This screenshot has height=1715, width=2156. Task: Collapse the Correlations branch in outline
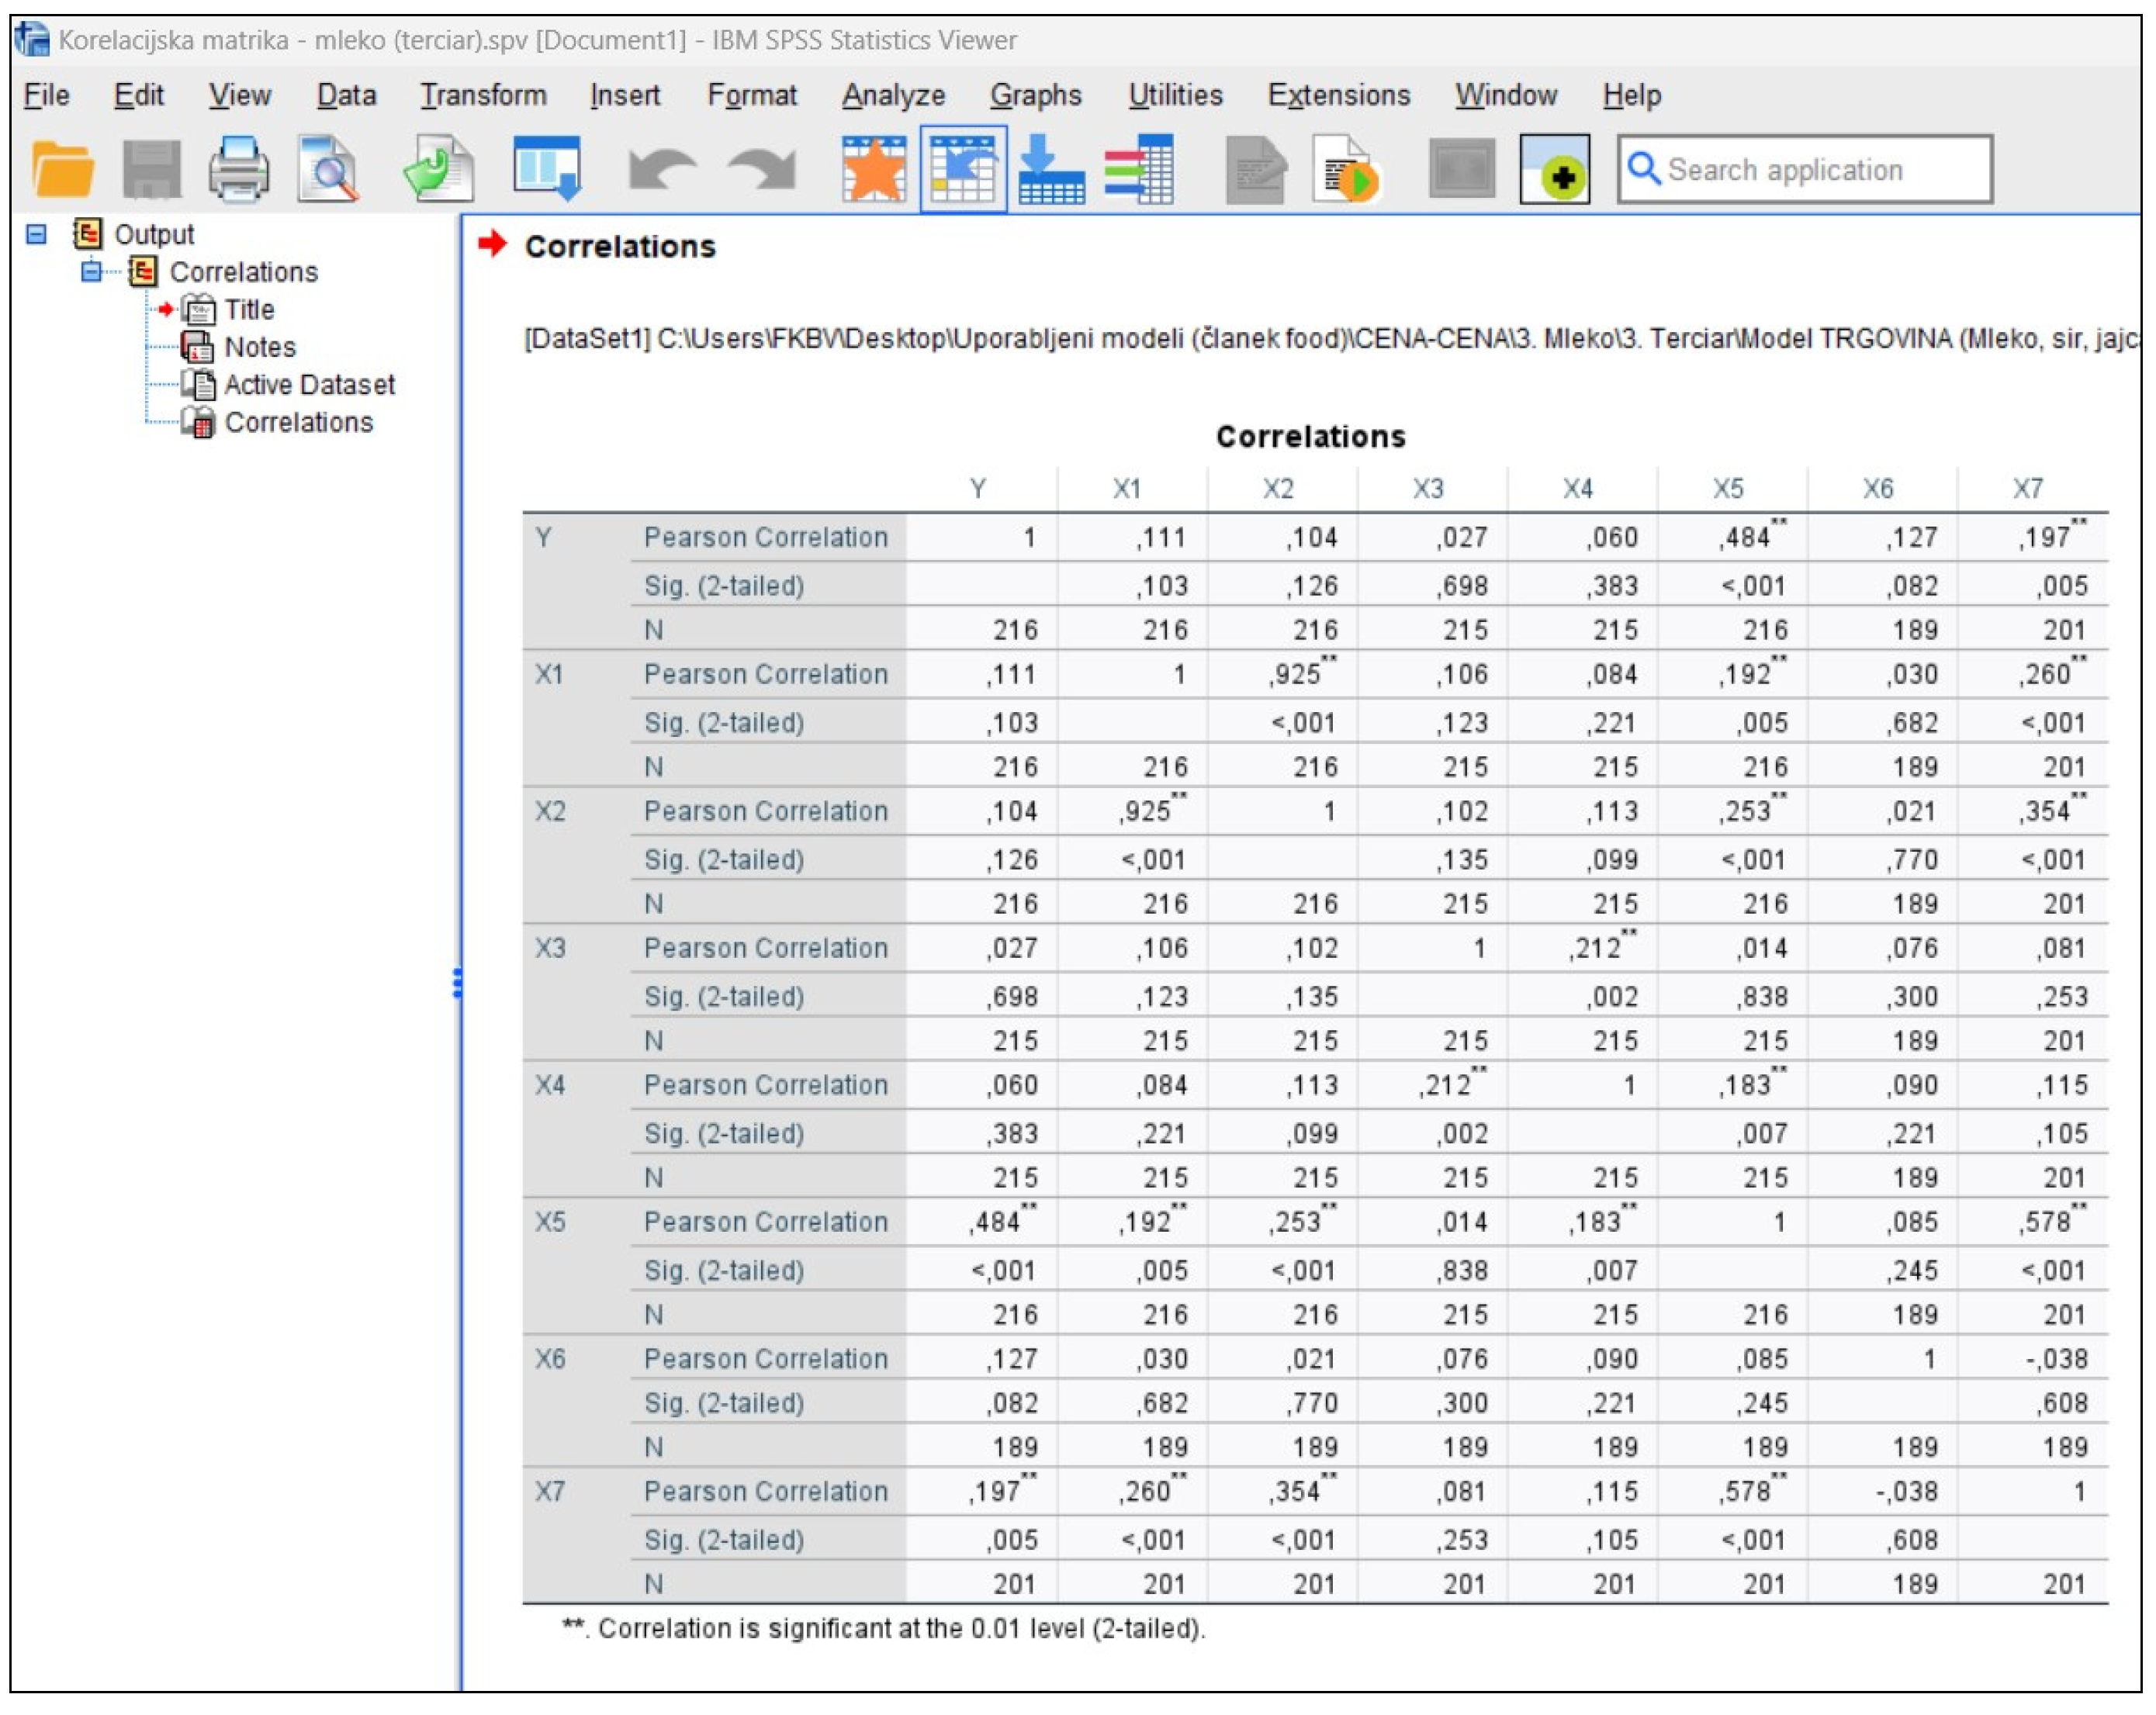(x=91, y=271)
